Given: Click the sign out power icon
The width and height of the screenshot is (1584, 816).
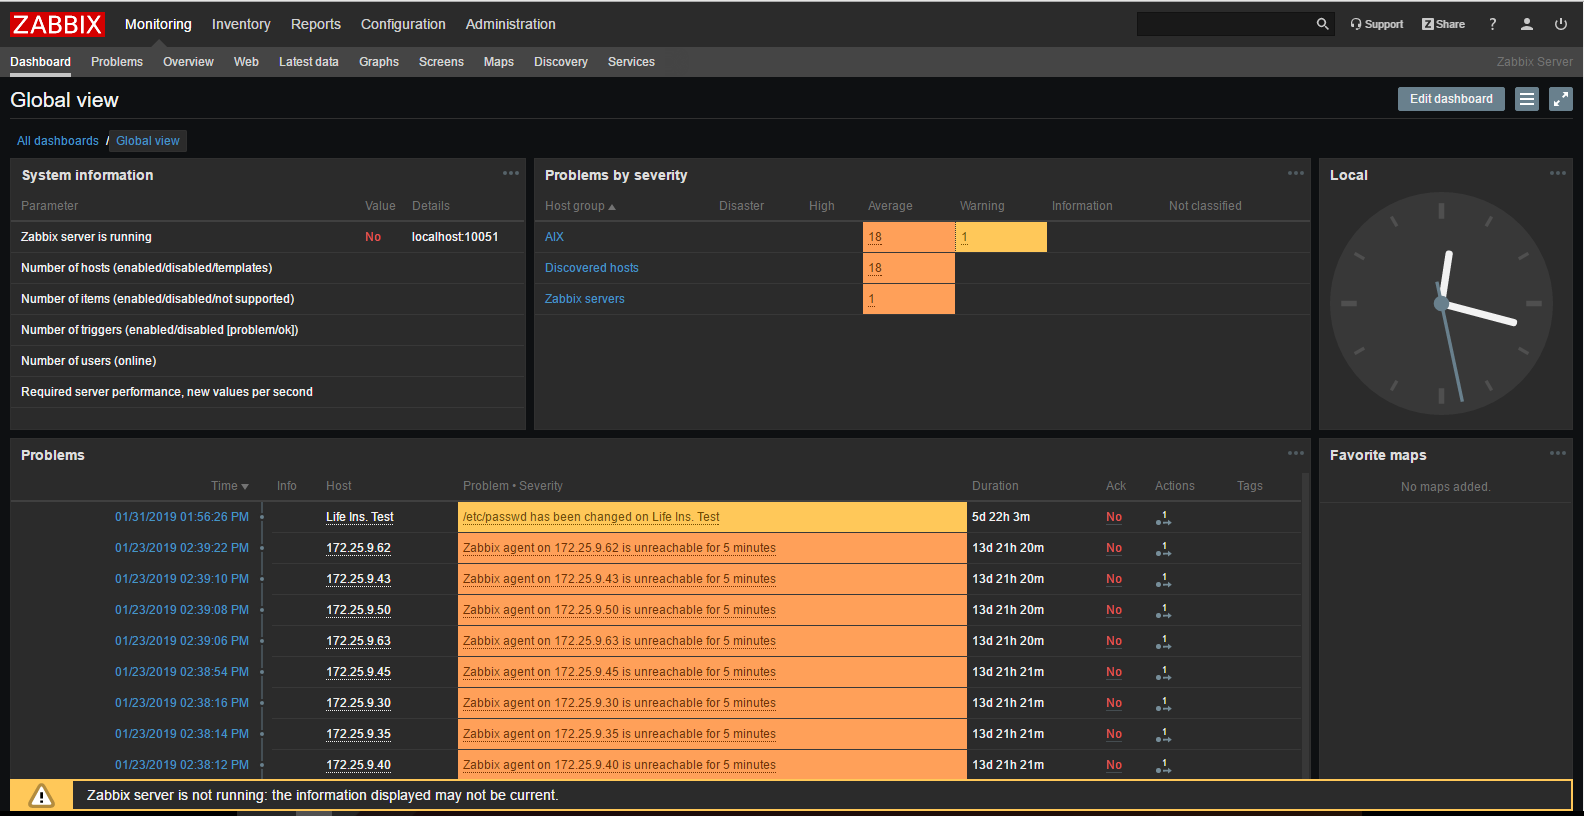Looking at the screenshot, I should [1560, 24].
